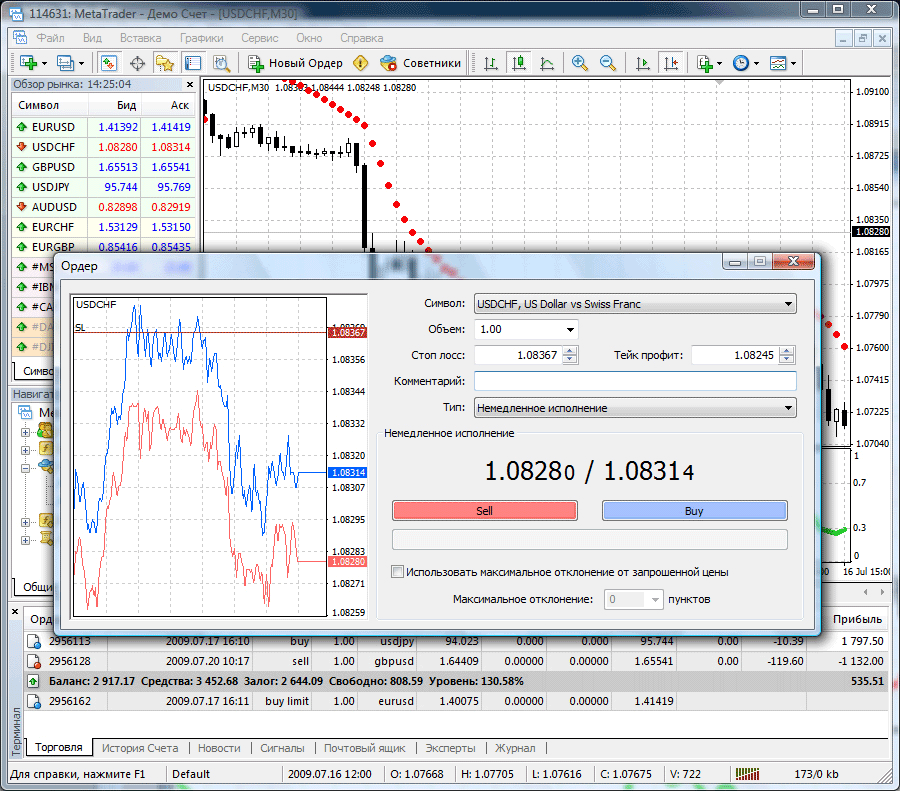
Task: Open the Profiles toolbar icon
Action: [65, 63]
